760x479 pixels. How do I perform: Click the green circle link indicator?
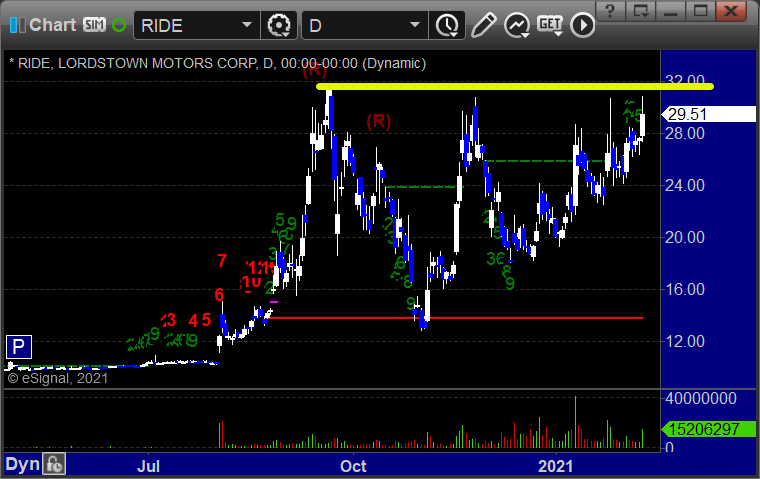point(119,25)
